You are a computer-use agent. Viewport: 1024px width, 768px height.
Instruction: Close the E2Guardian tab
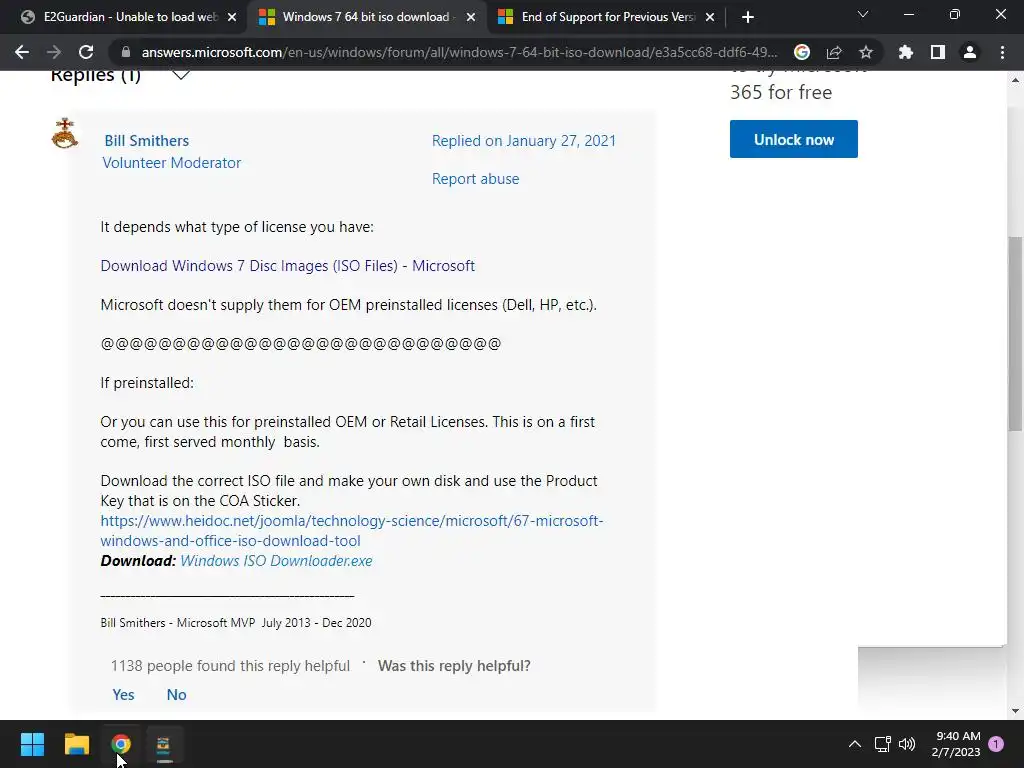pyautogui.click(x=232, y=18)
